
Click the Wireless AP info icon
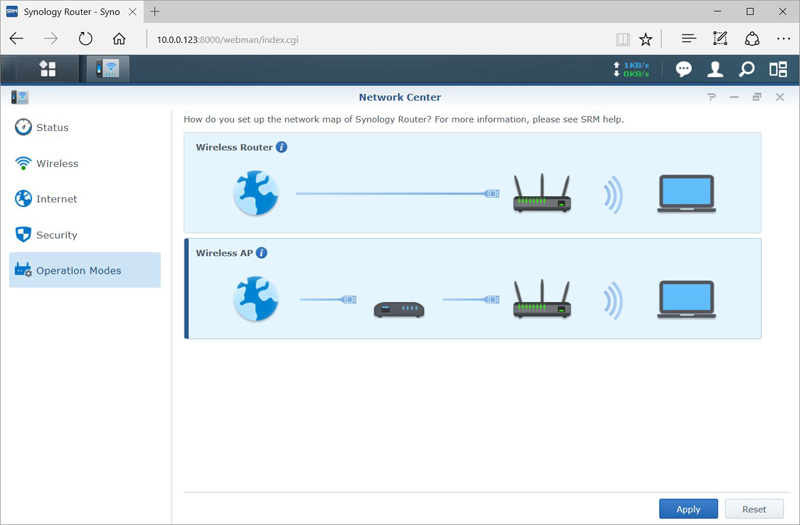[x=262, y=253]
